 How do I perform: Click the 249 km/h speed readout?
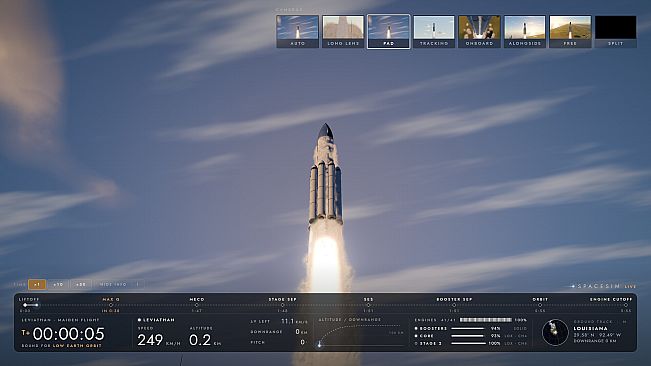(x=159, y=340)
